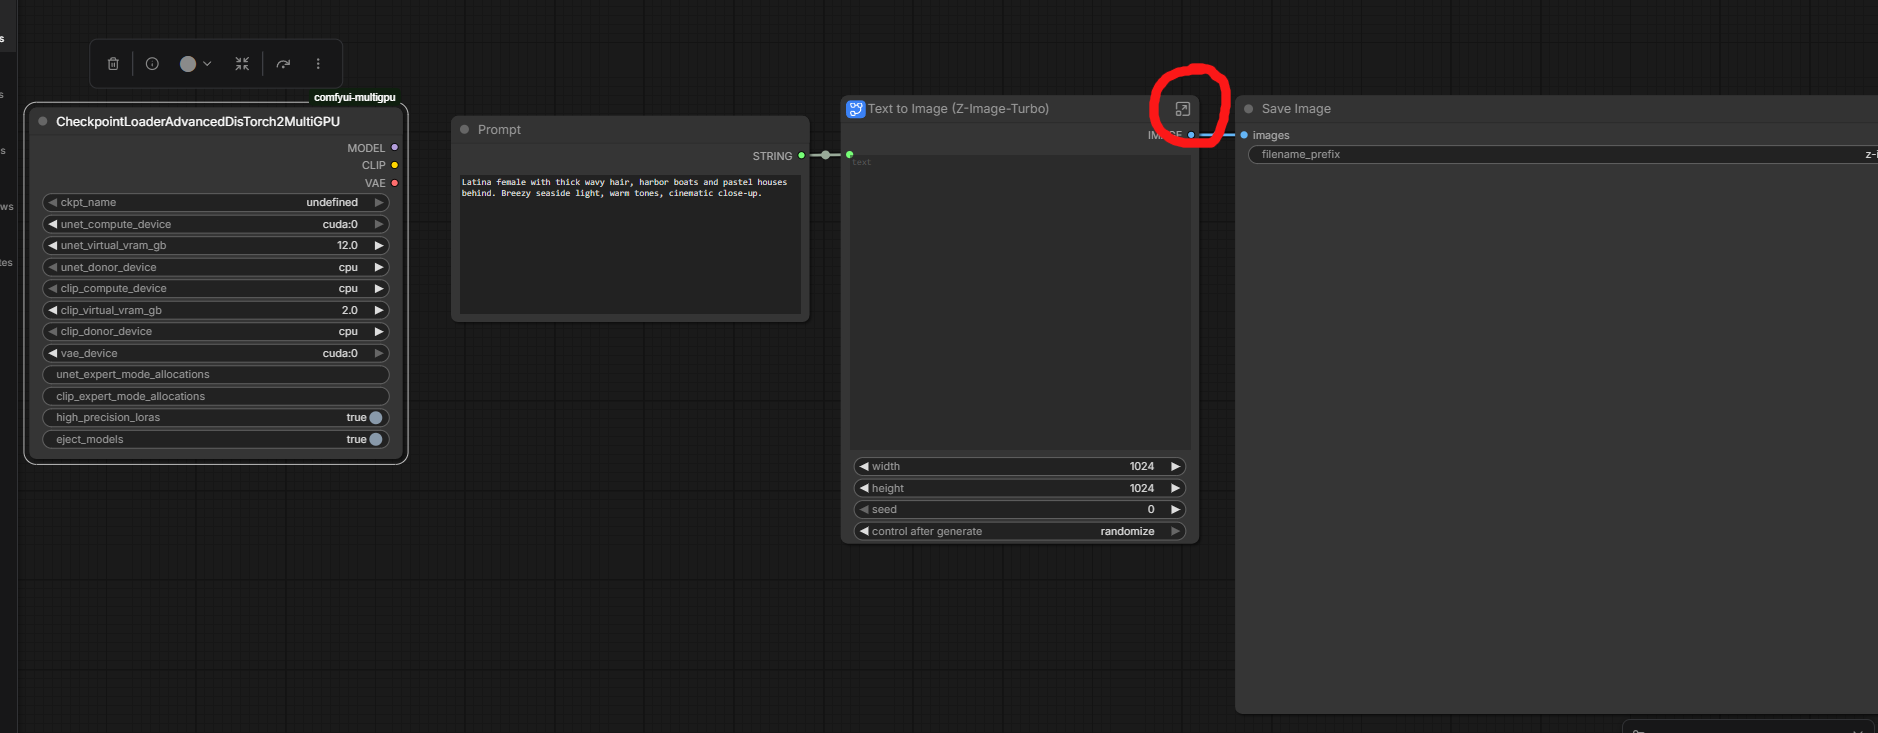Increase clip_virtual_vram_gb with right arrow
1878x733 pixels.
coord(379,310)
